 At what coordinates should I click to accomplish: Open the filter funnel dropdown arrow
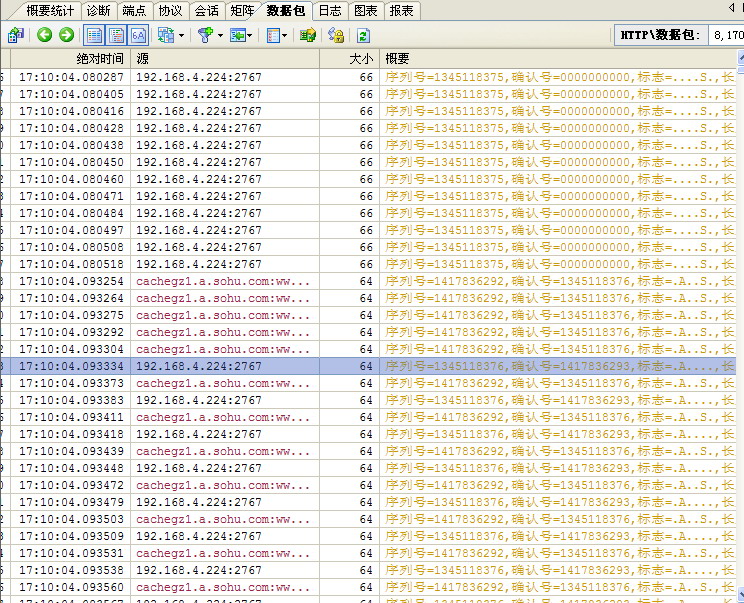(x=220, y=35)
